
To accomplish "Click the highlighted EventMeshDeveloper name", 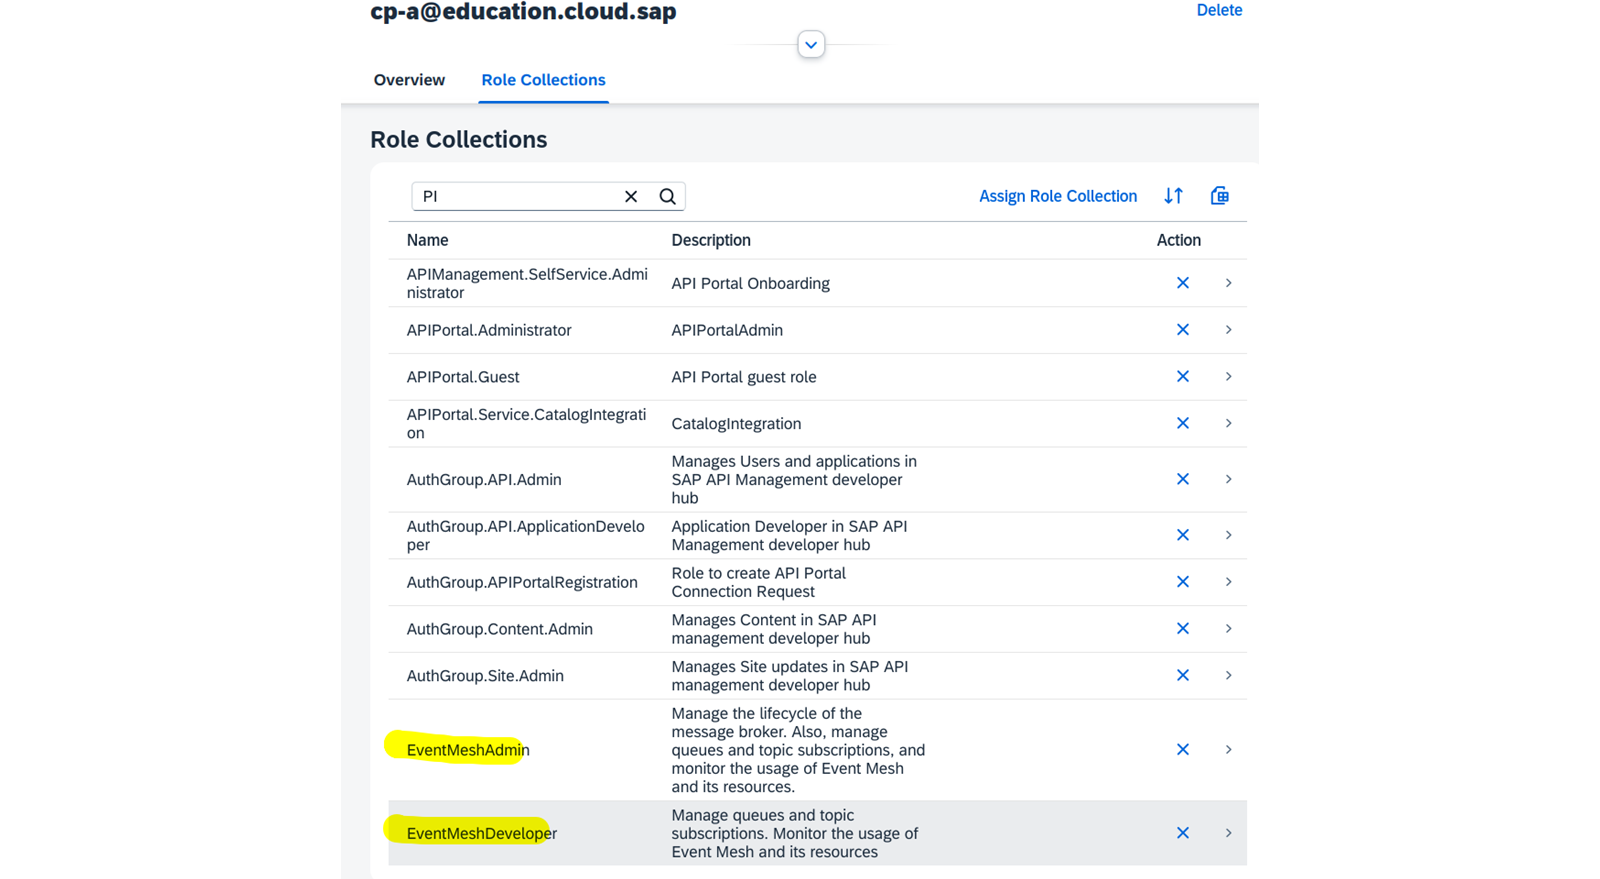I will 482,833.
